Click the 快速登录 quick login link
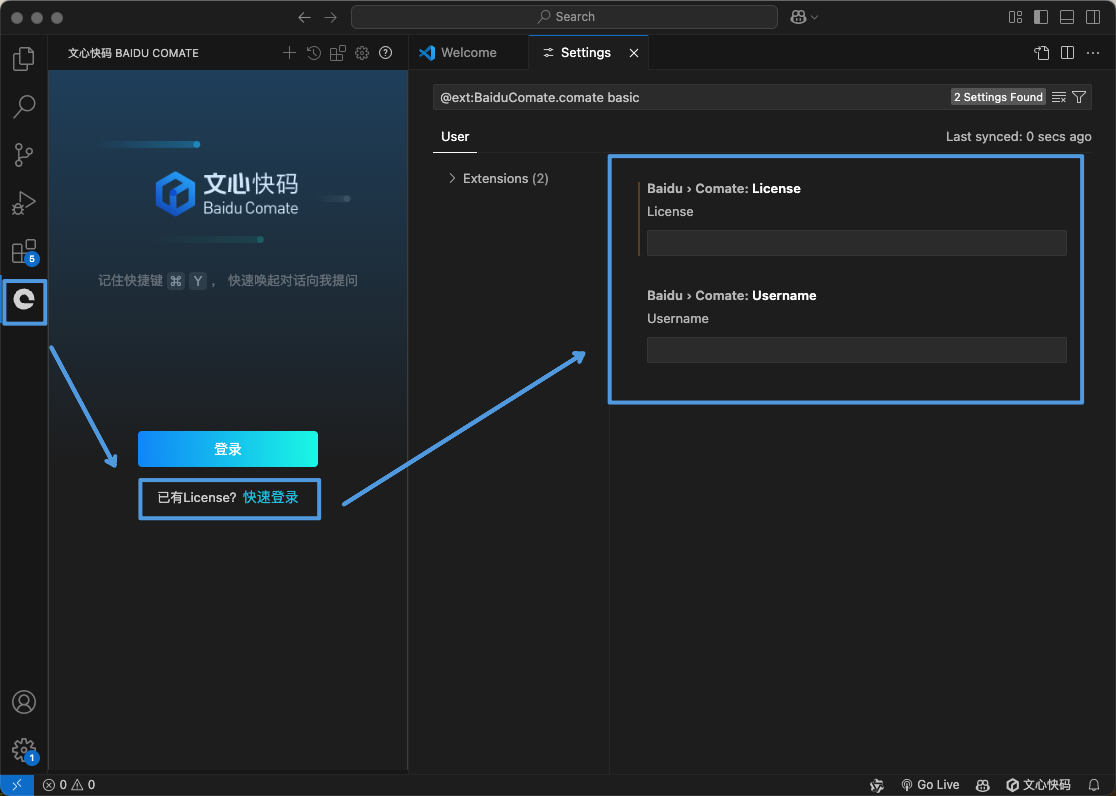This screenshot has height=796, width=1116. 270,498
